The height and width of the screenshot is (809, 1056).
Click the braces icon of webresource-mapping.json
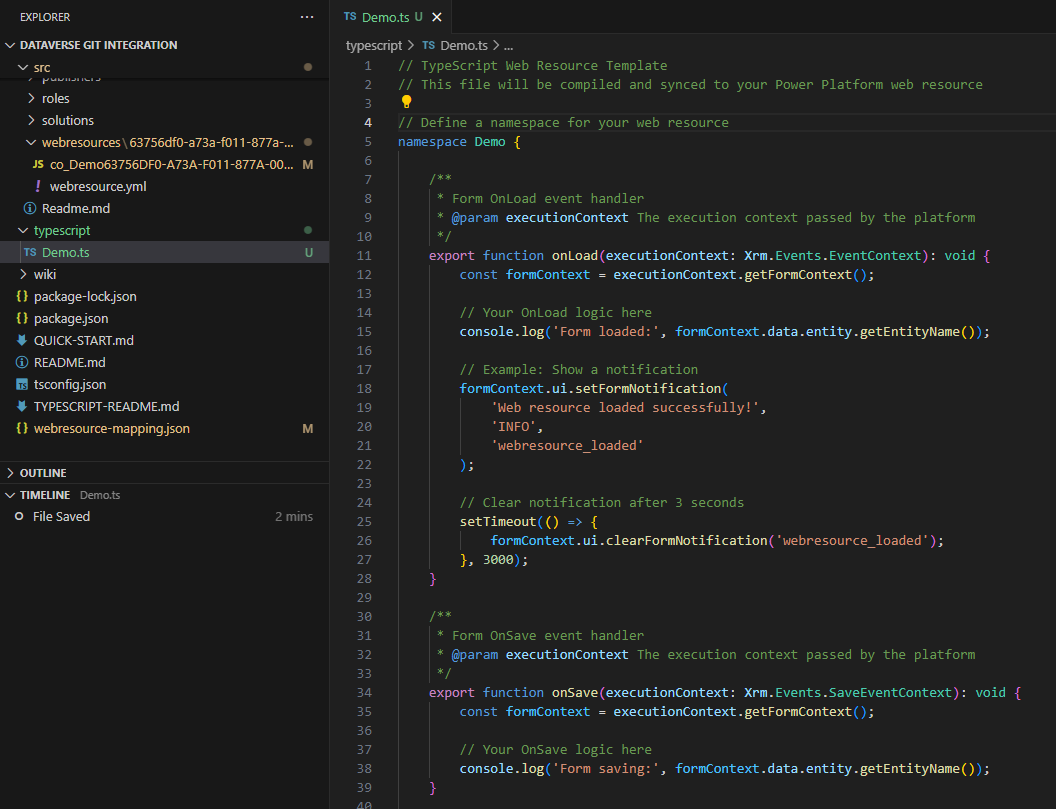(22, 428)
